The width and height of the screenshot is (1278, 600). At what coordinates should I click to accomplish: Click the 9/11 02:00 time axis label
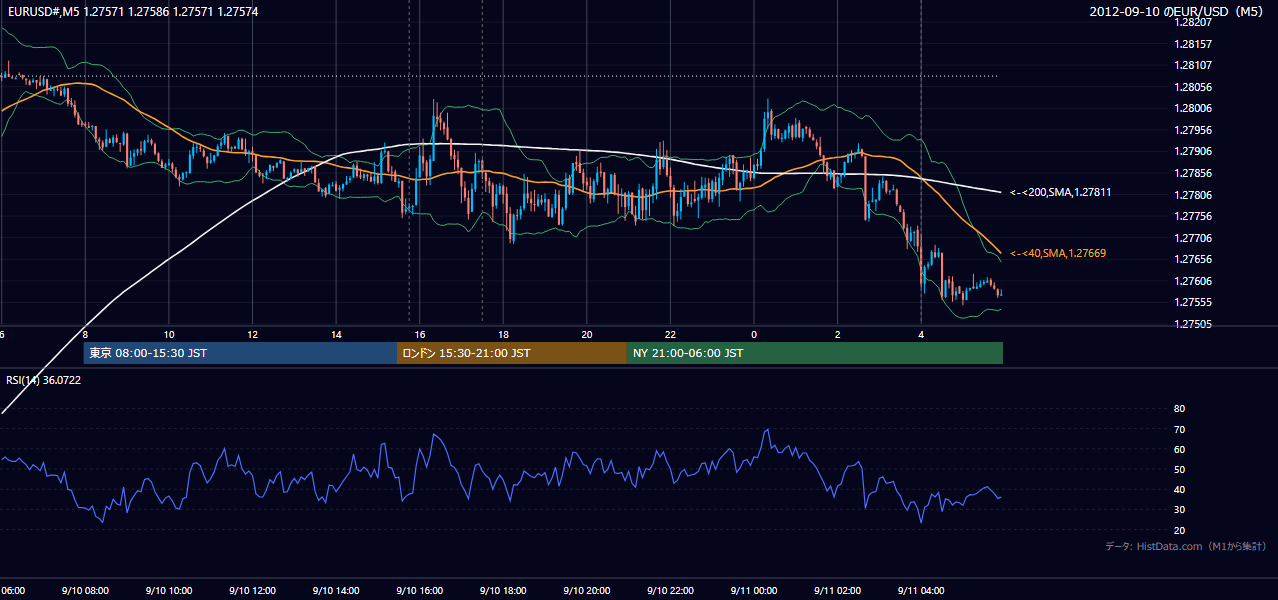[837, 590]
